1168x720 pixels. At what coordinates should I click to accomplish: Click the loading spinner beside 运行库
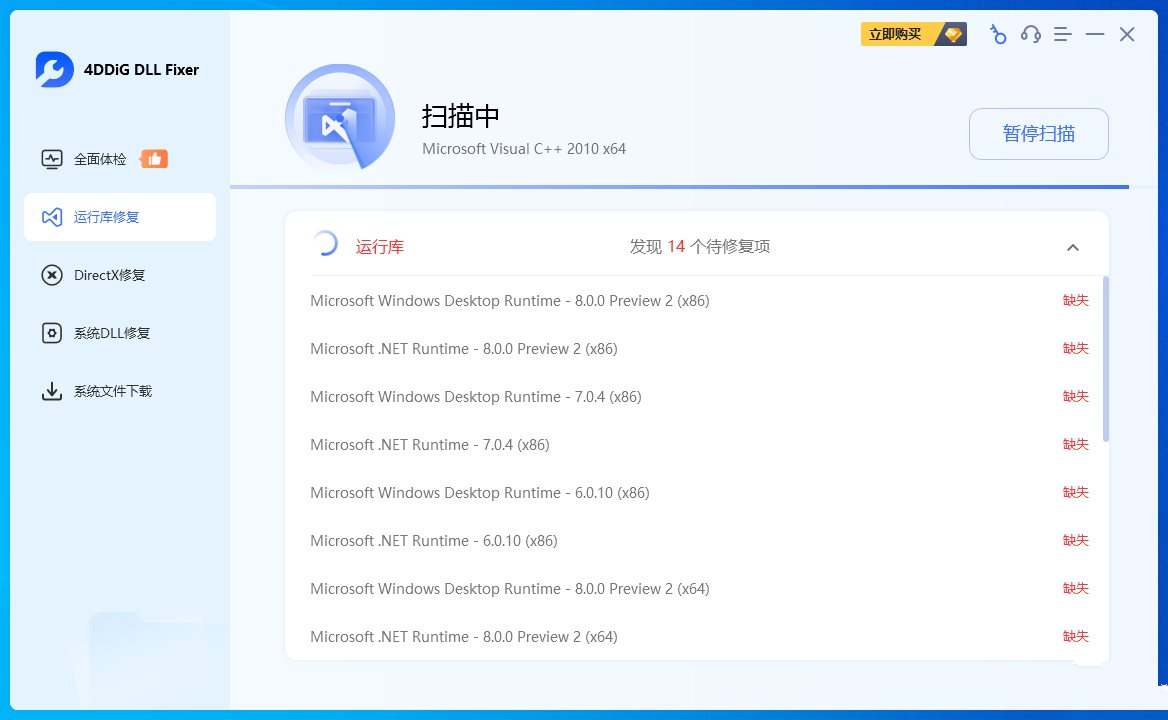point(325,243)
